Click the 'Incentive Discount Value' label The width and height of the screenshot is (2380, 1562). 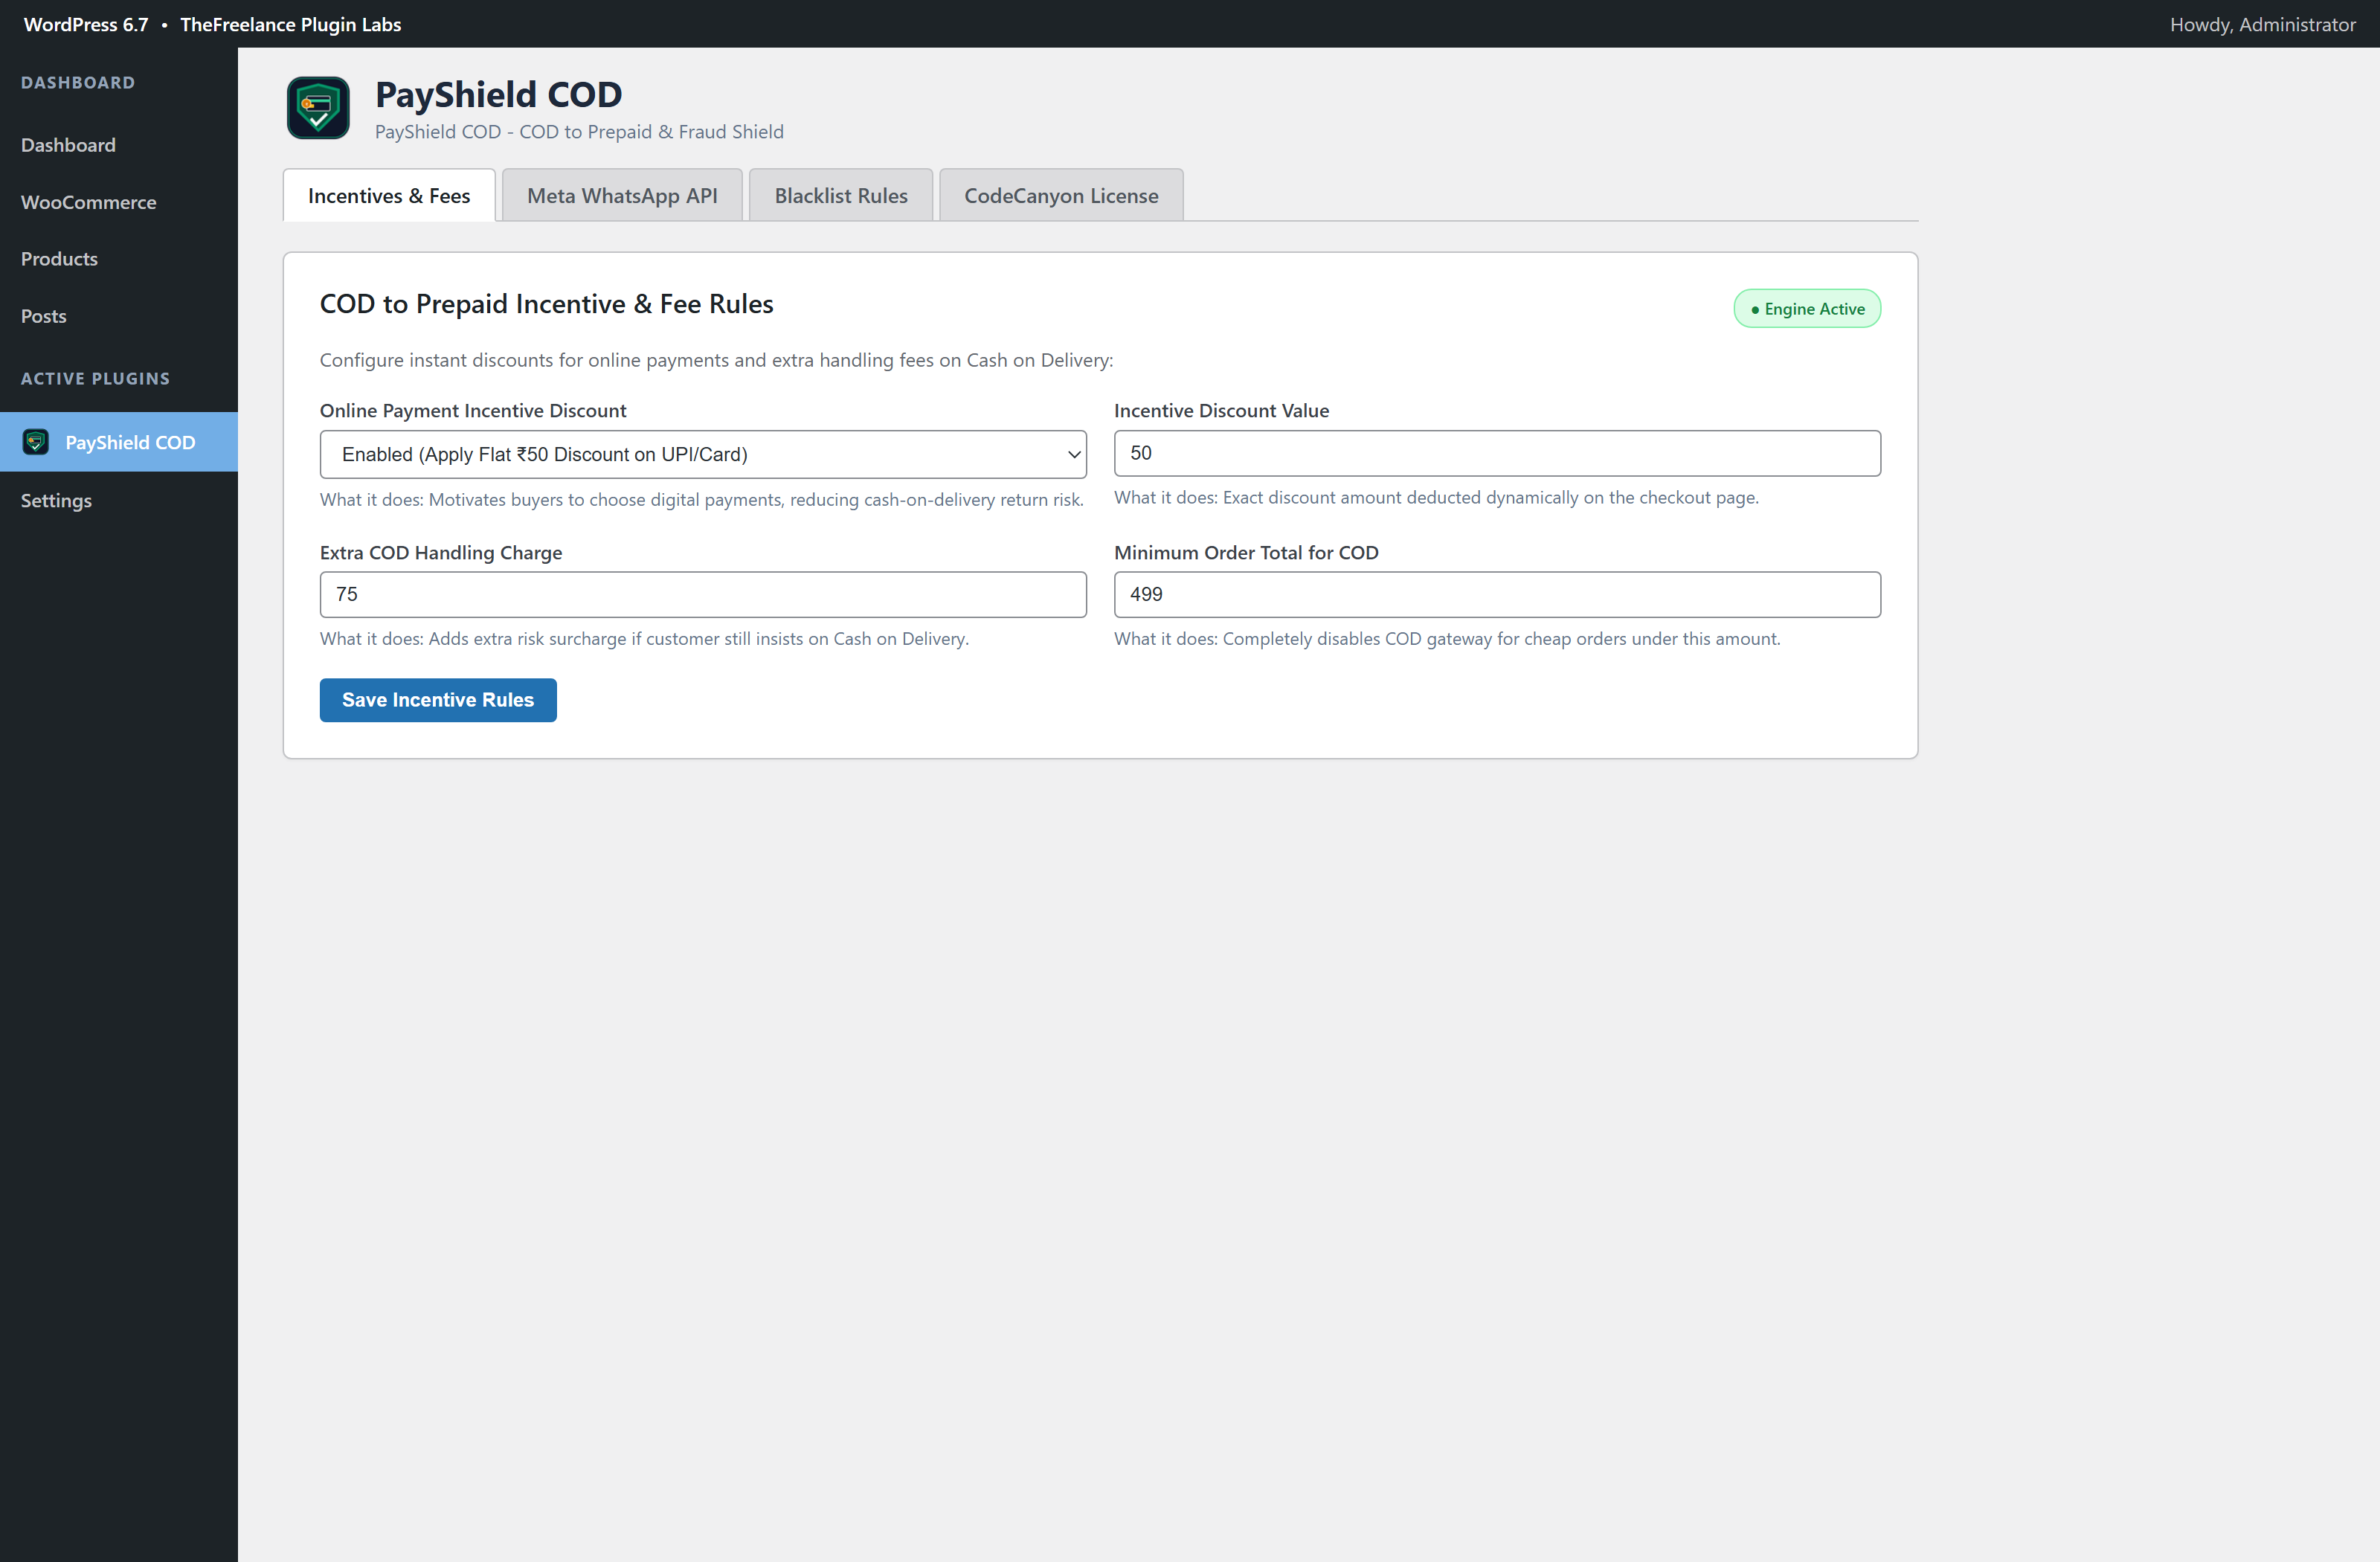coord(1221,410)
